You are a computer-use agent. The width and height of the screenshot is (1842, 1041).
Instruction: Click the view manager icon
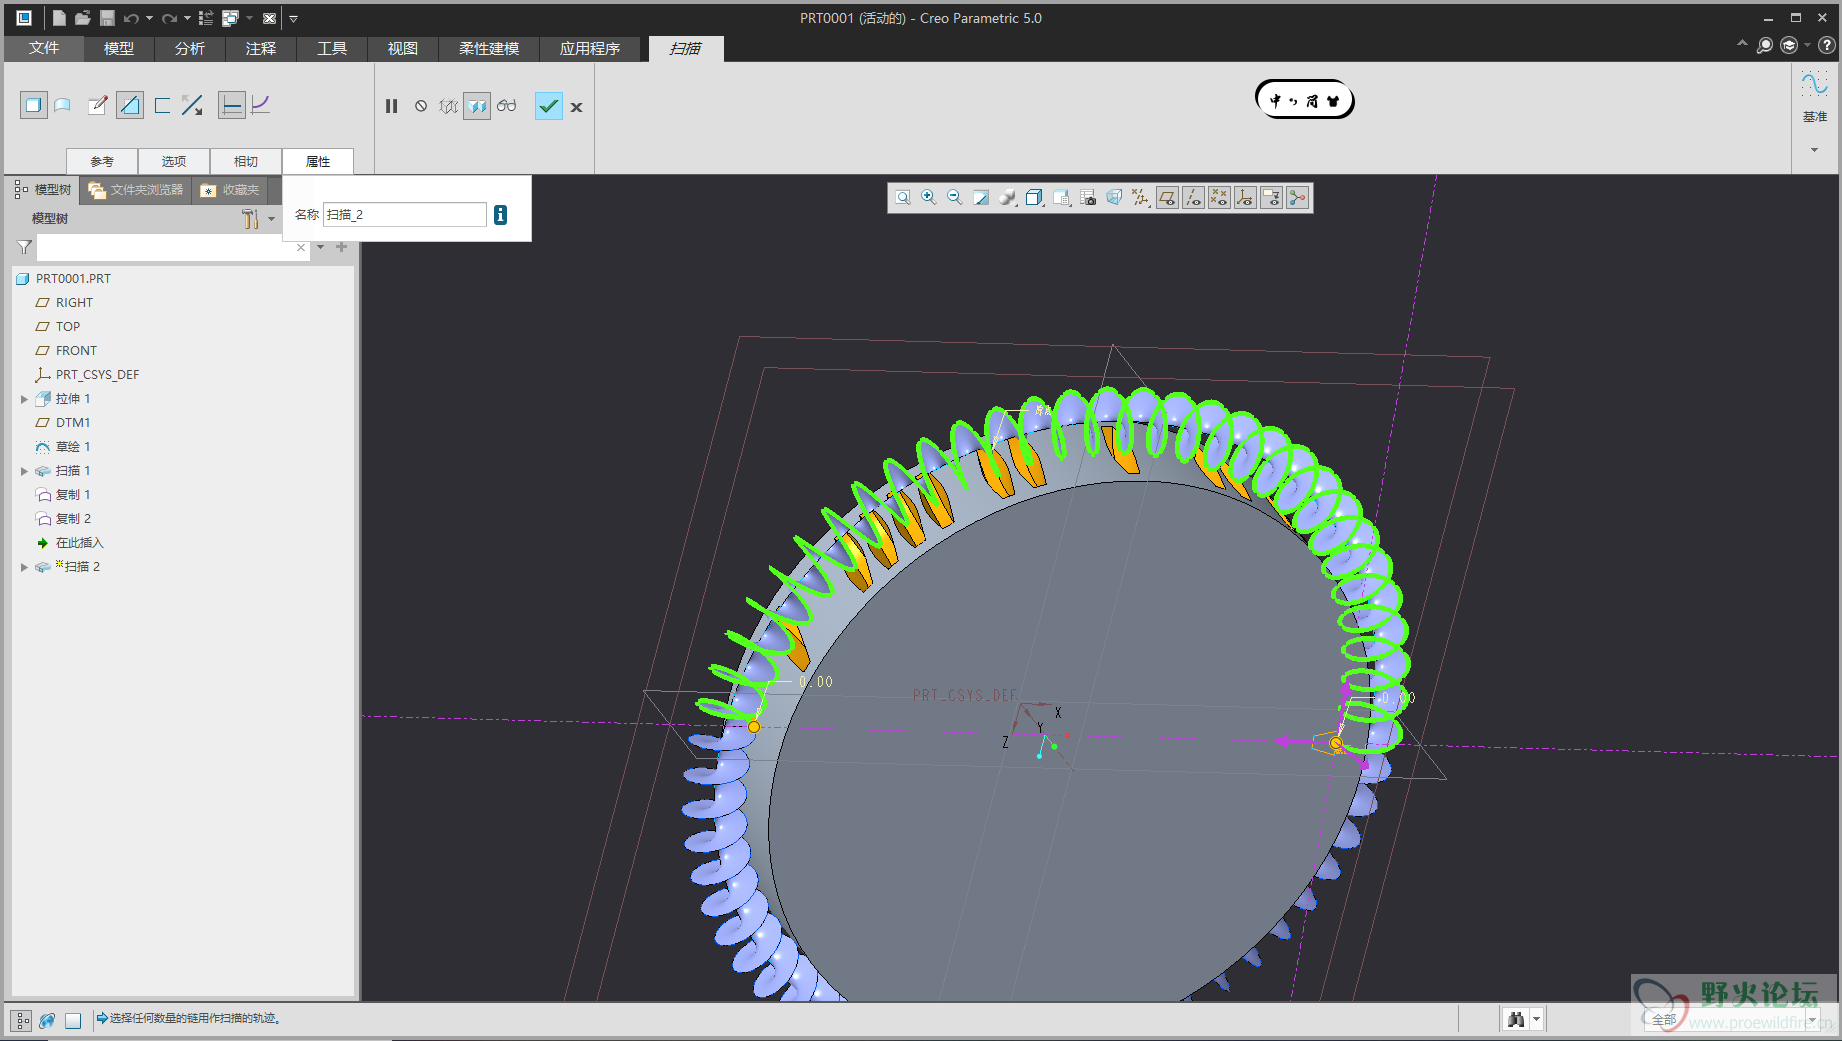[x=1088, y=198]
